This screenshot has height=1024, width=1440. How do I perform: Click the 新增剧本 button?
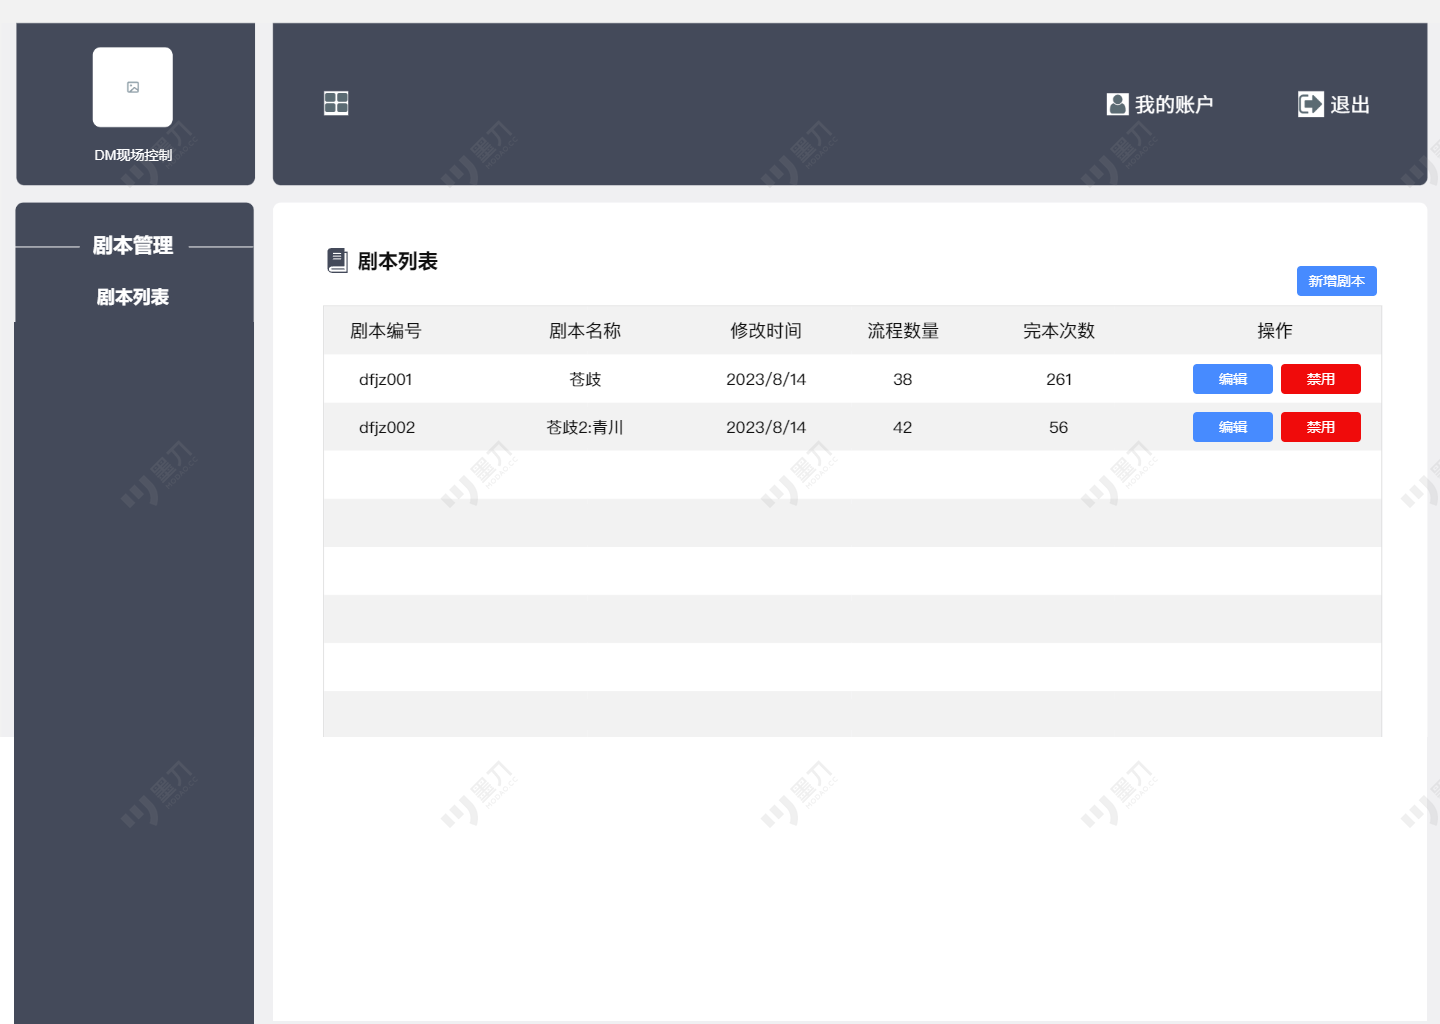pyautogui.click(x=1336, y=281)
